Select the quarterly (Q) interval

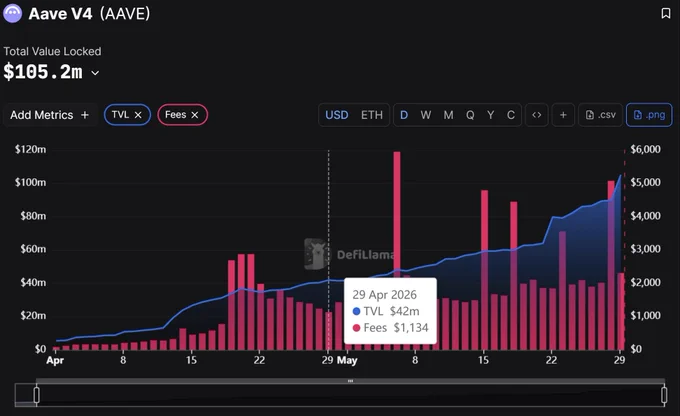point(470,115)
